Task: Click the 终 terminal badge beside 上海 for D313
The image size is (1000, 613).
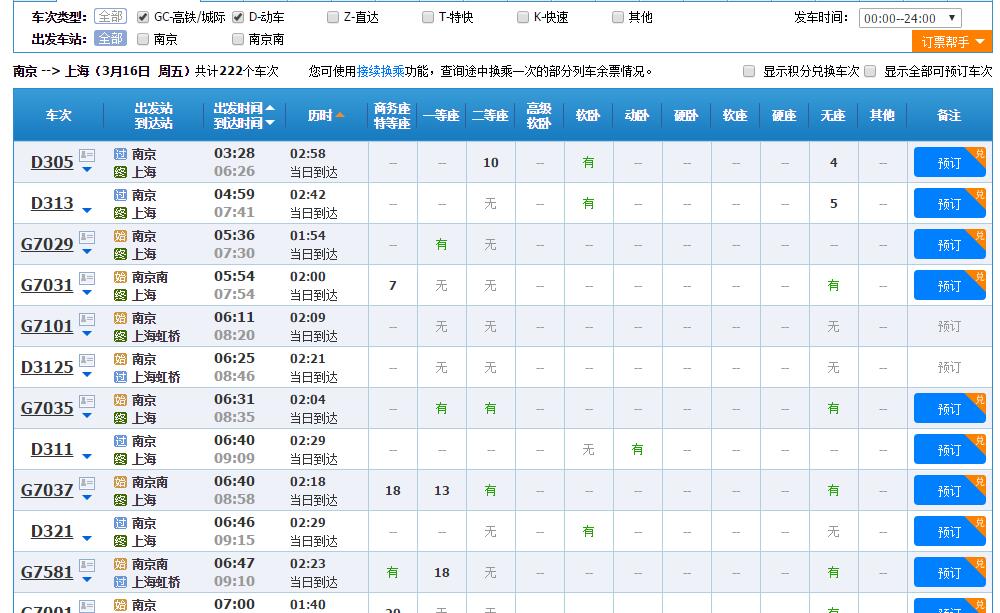Action: point(119,212)
